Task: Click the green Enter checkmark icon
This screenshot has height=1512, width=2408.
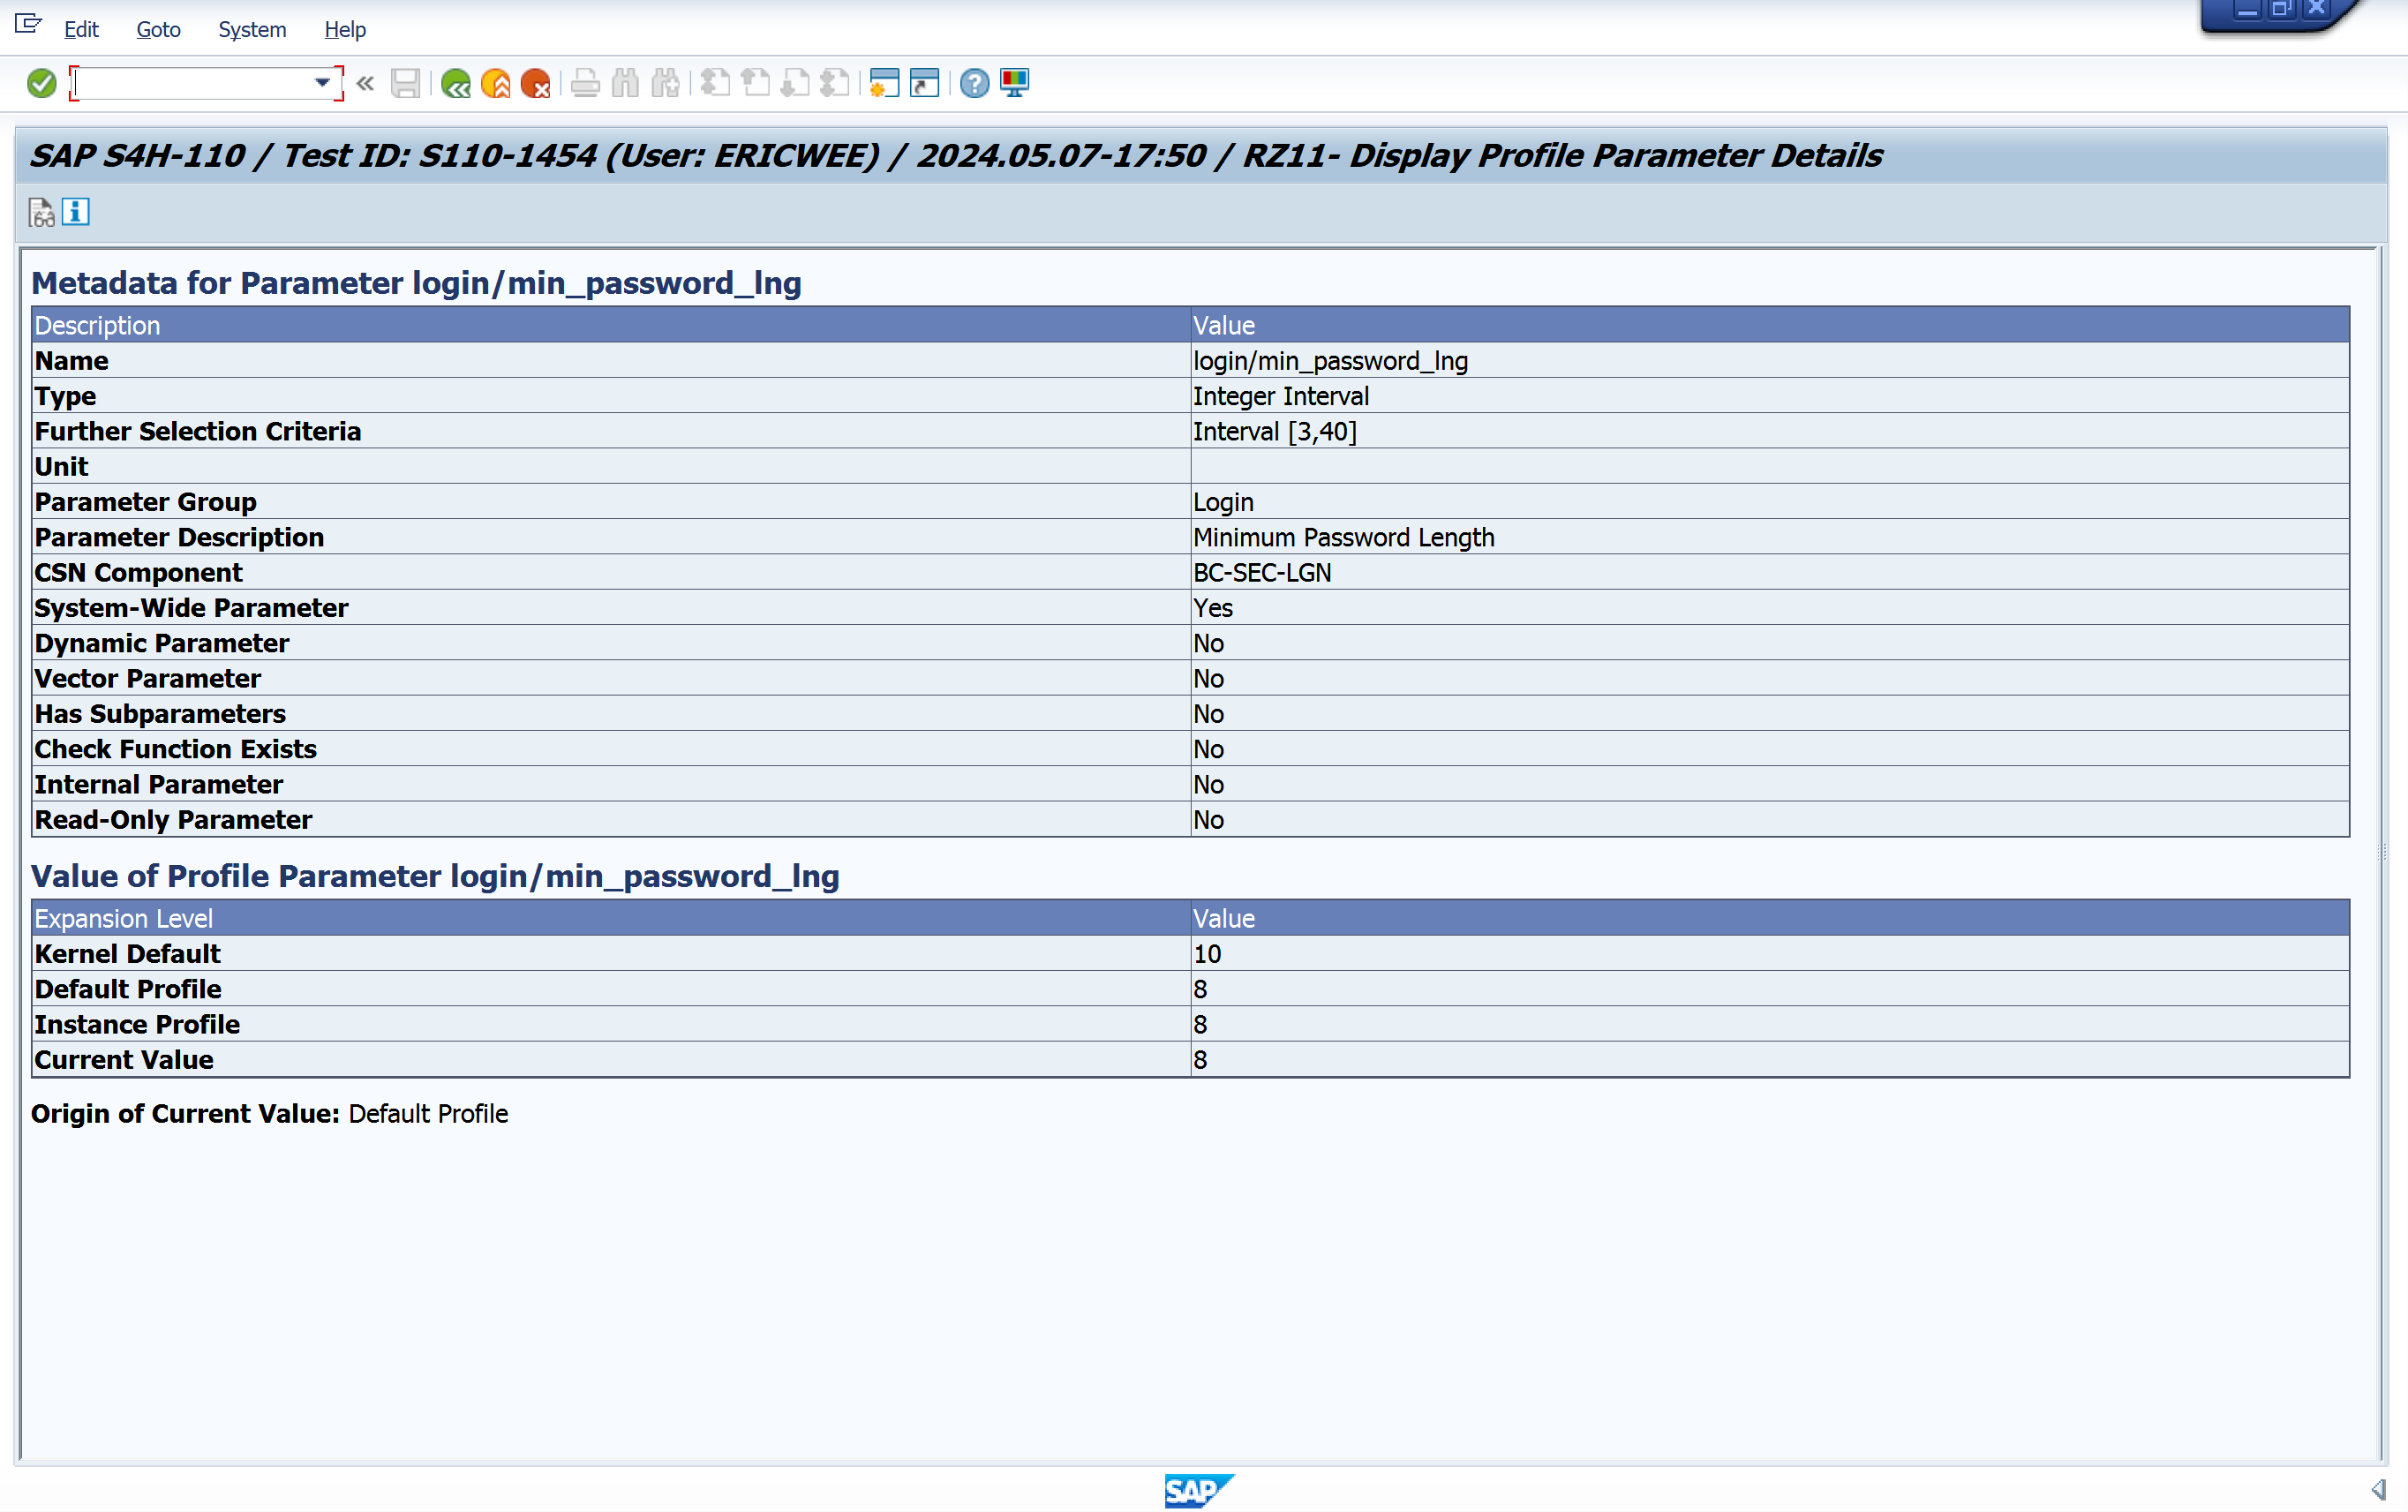Action: 41,83
